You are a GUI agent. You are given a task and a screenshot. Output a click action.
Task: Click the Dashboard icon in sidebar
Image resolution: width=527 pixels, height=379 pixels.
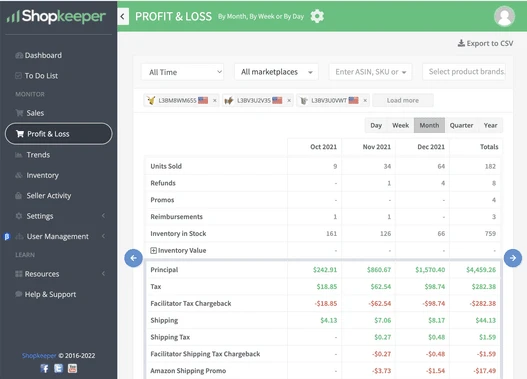coord(19,55)
